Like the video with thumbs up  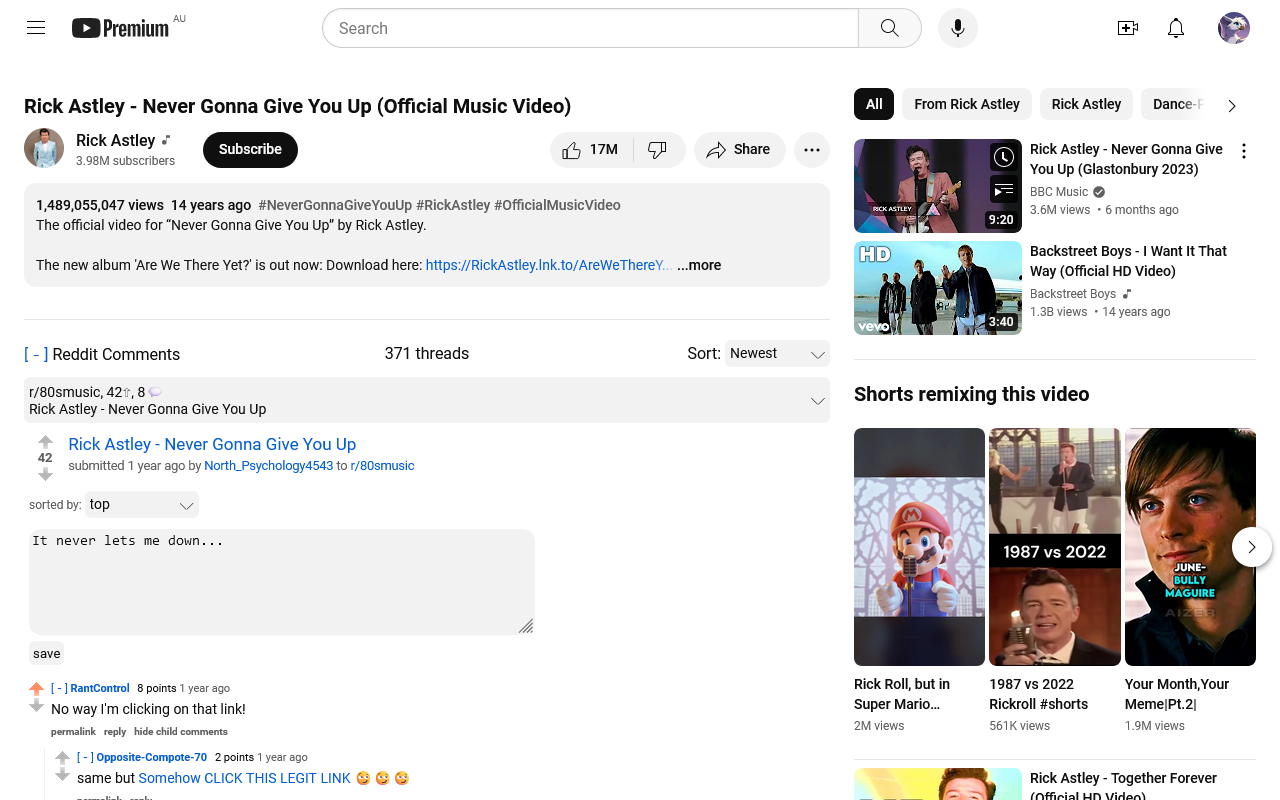tap(592, 150)
